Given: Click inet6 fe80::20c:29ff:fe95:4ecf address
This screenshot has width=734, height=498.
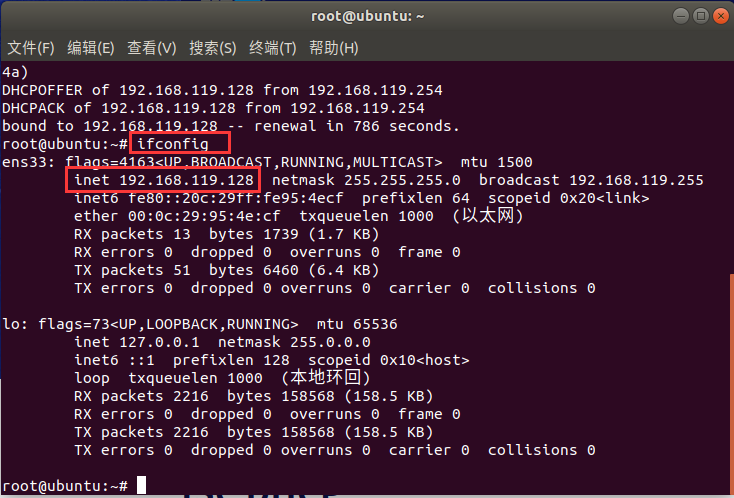Looking at the screenshot, I should pos(209,198).
